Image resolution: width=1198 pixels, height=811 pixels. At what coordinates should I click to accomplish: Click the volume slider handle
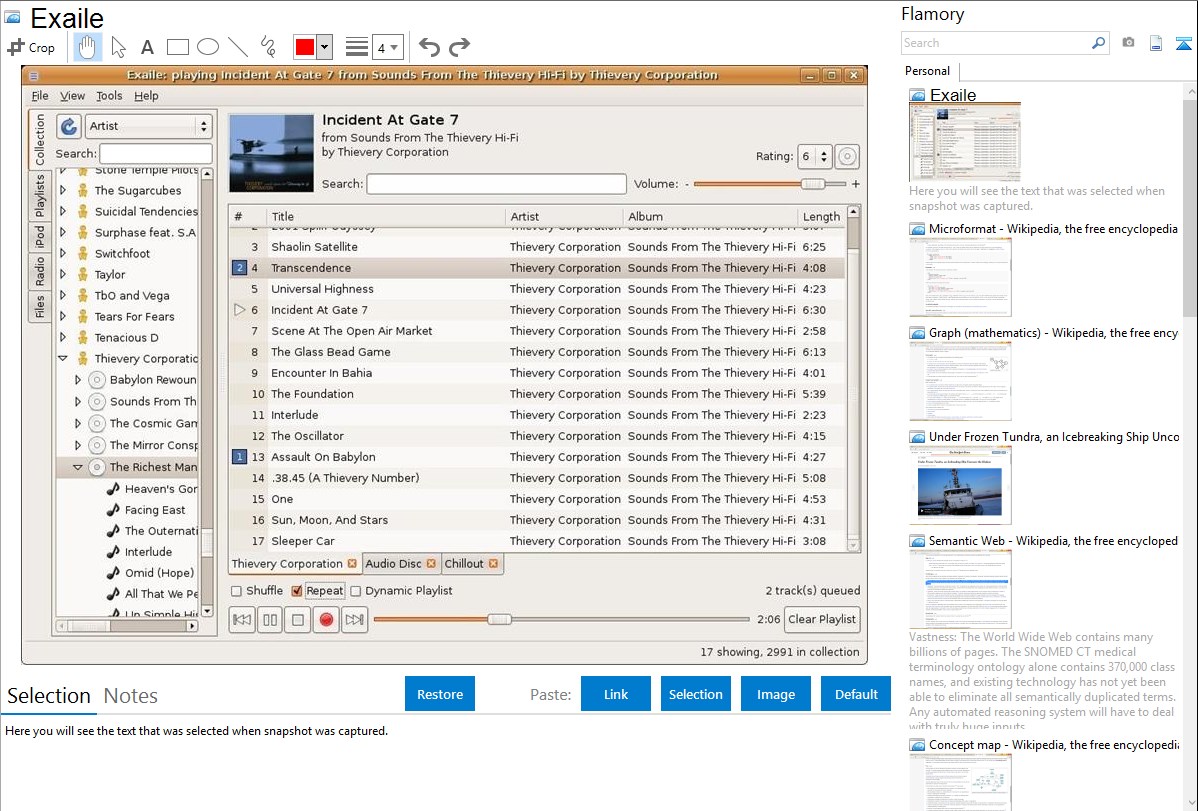(813, 184)
